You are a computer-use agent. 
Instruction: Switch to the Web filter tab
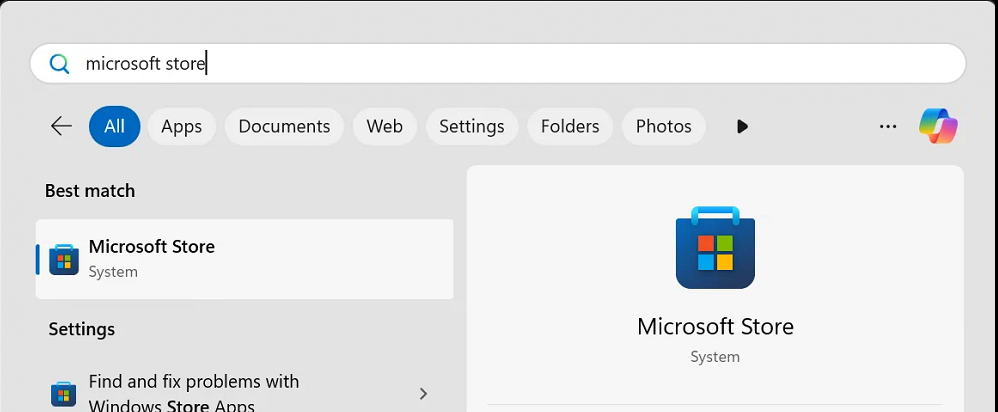point(384,126)
